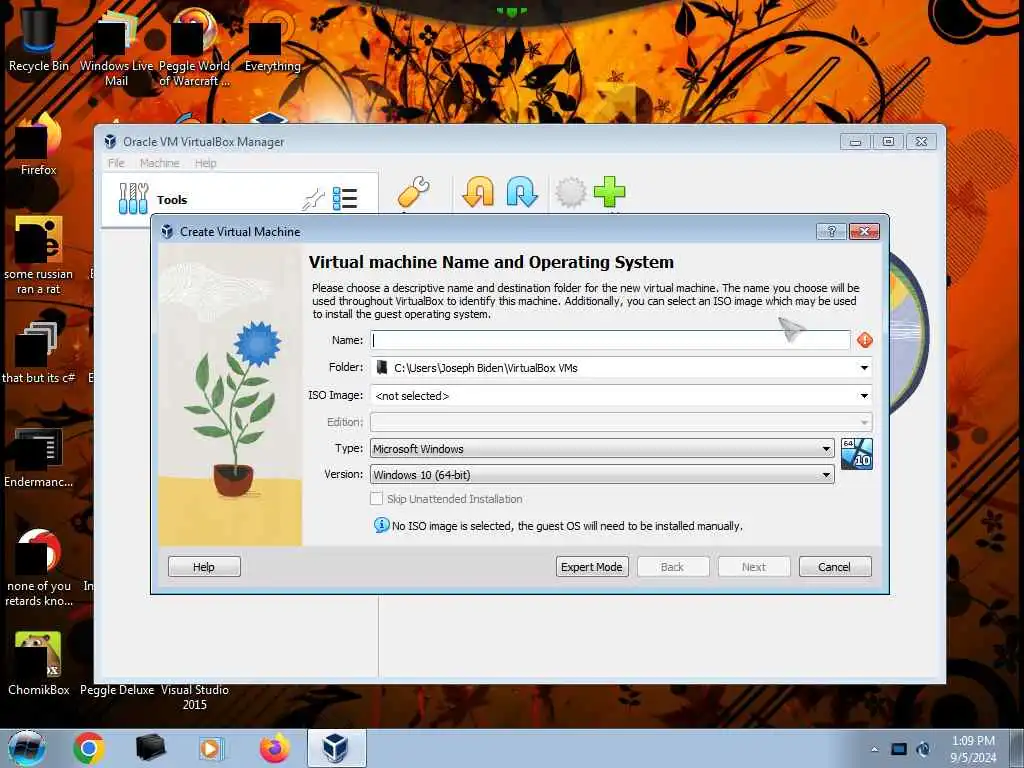Click the network tray icon
The image size is (1024, 768).
pos(899,749)
